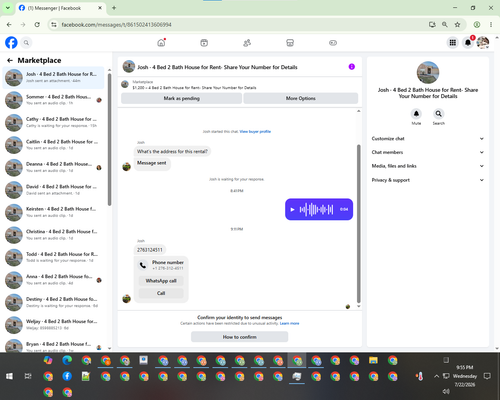The width and height of the screenshot is (500, 400).
Task: Click the WhatsApp call button
Action: point(161,281)
